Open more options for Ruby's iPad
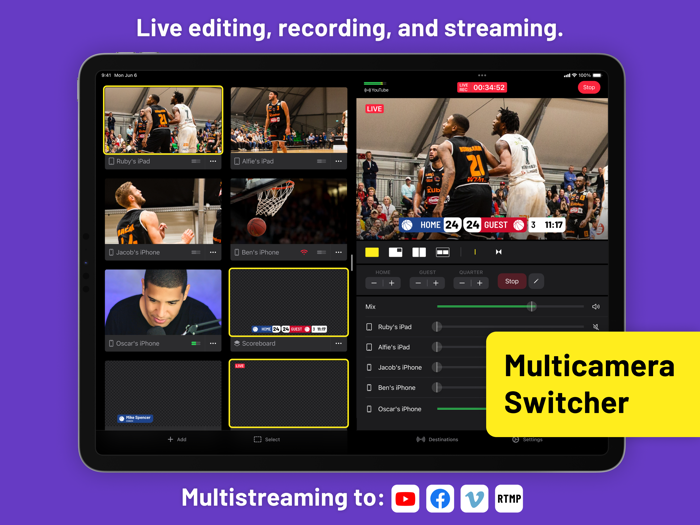 click(x=213, y=161)
